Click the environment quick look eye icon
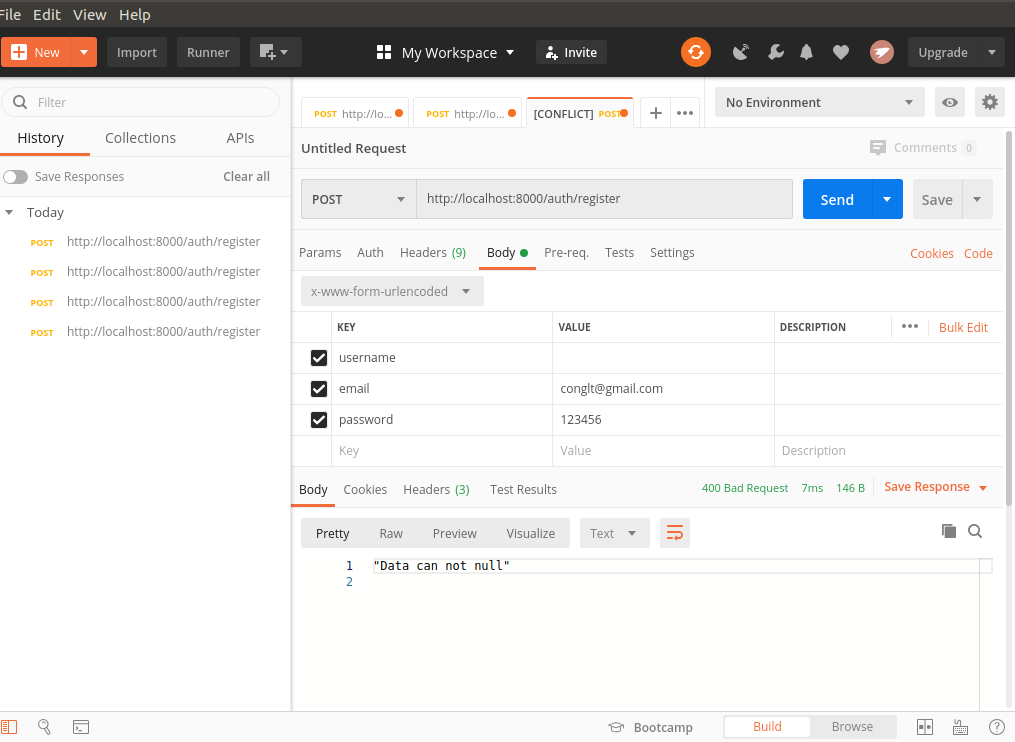The image size is (1015, 742). tap(950, 102)
